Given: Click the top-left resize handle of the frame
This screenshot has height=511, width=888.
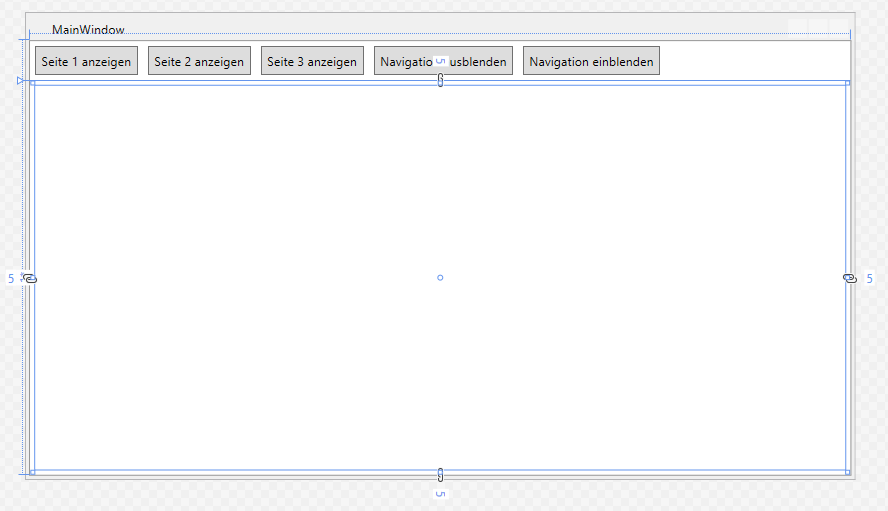Looking at the screenshot, I should pos(32,83).
